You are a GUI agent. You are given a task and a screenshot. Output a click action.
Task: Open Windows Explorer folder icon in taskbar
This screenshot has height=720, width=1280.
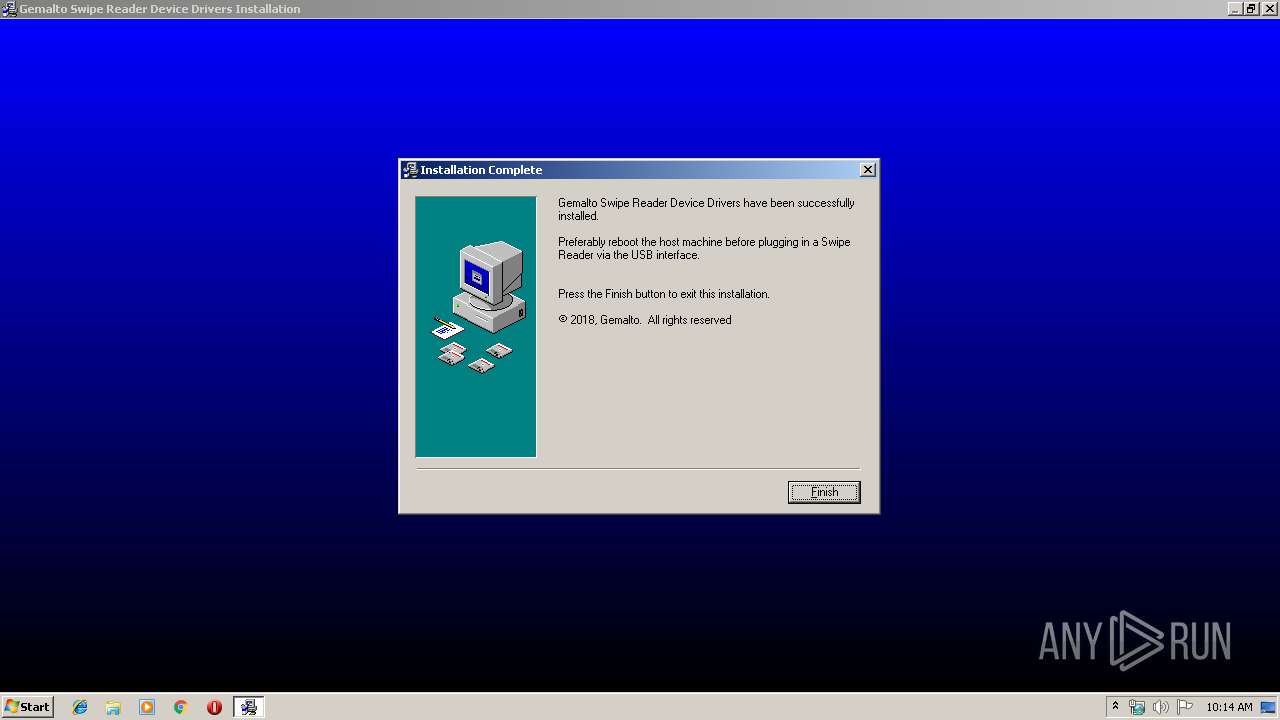coord(113,707)
